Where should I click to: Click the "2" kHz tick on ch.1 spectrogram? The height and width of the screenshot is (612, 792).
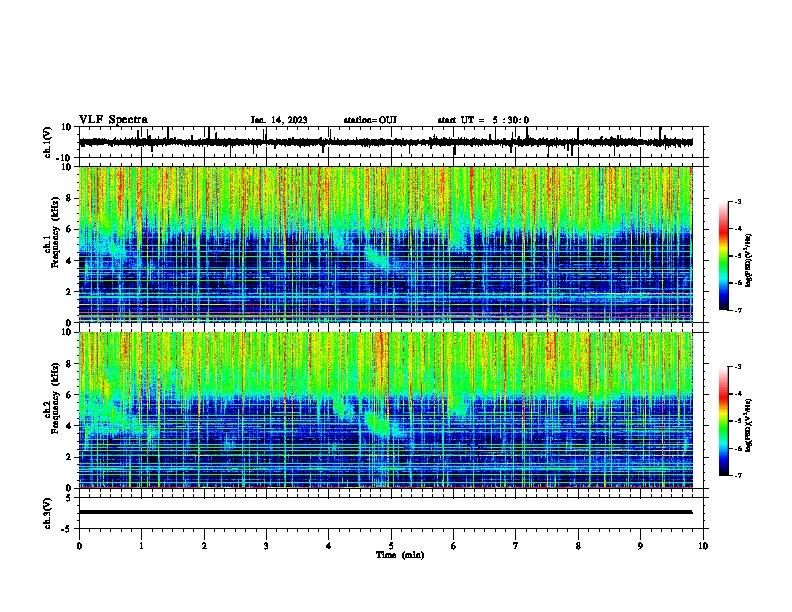click(x=69, y=292)
